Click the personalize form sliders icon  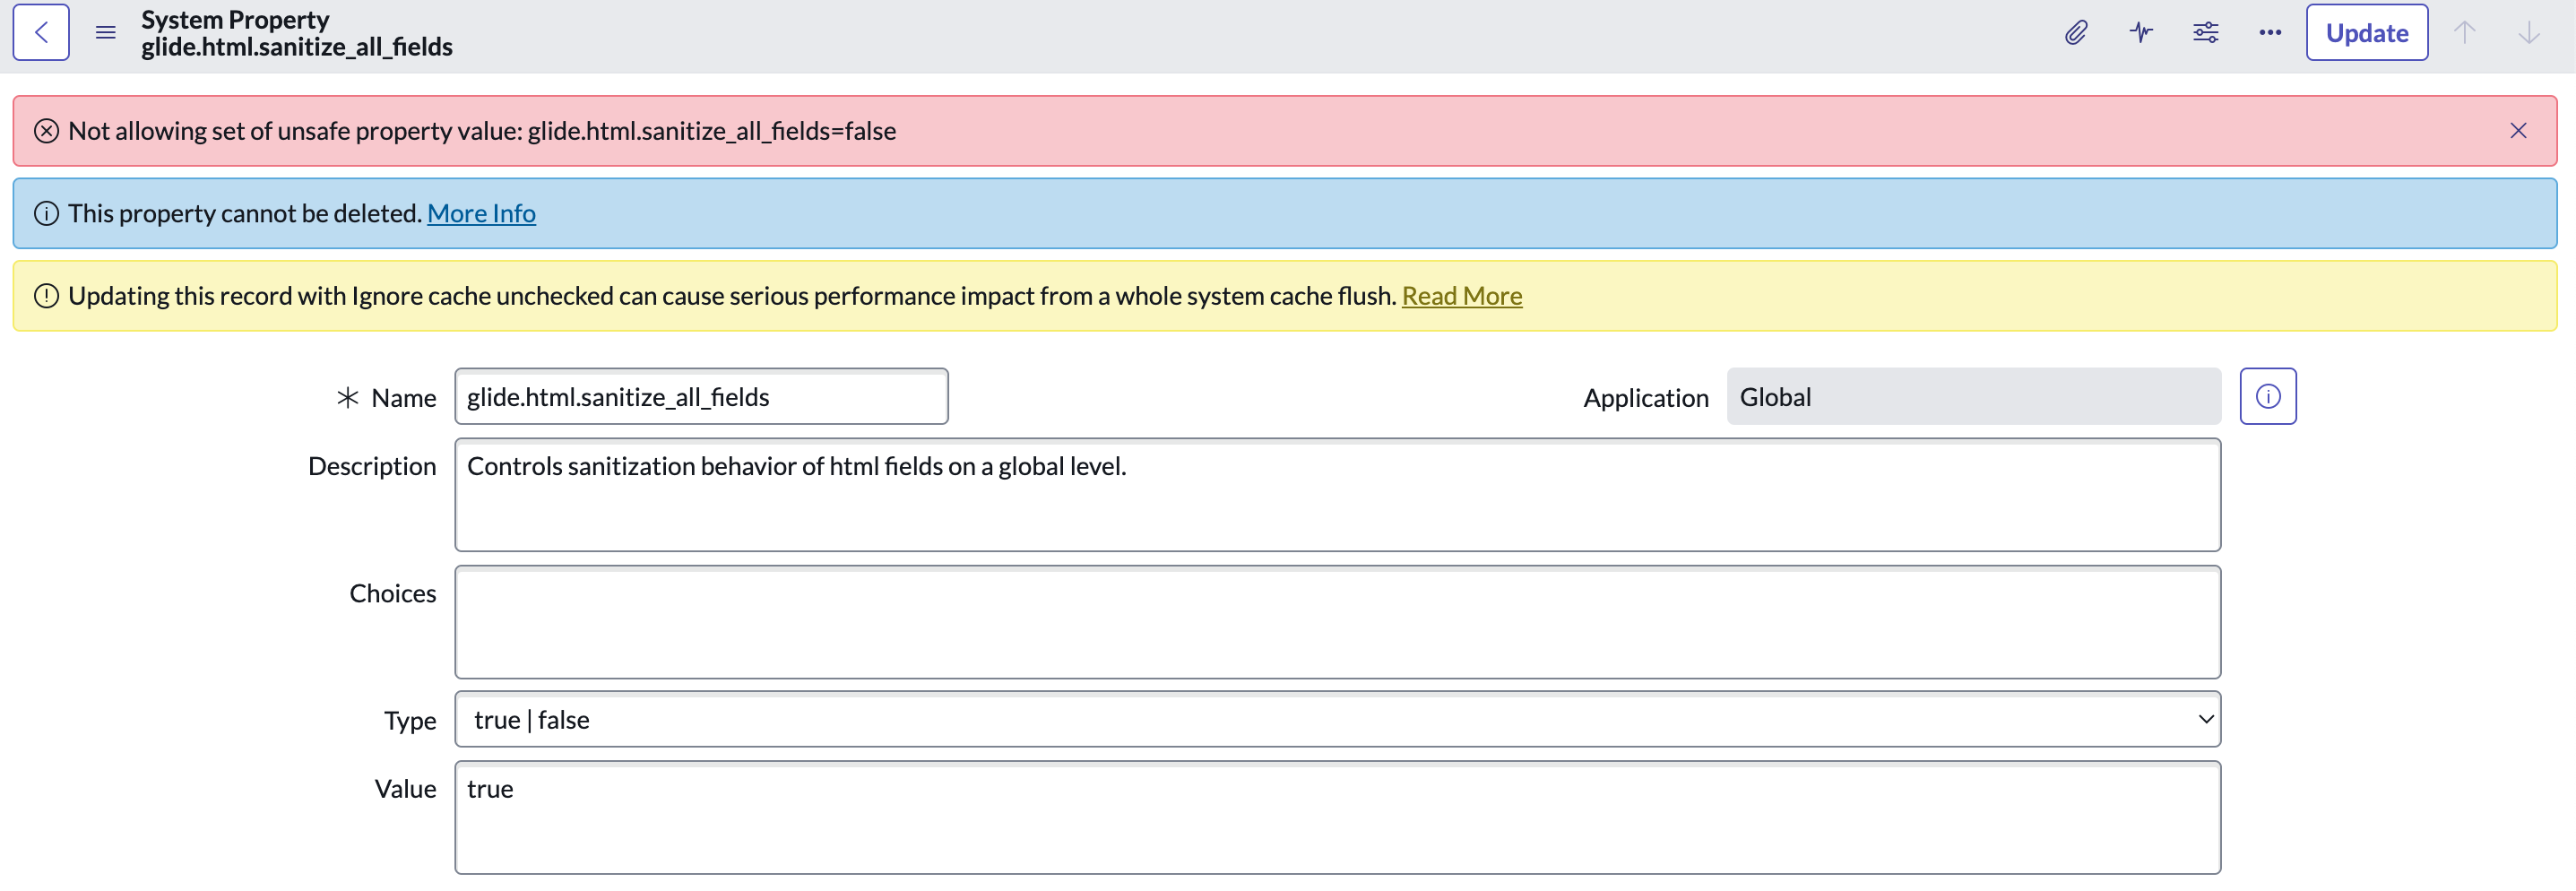coord(2205,33)
